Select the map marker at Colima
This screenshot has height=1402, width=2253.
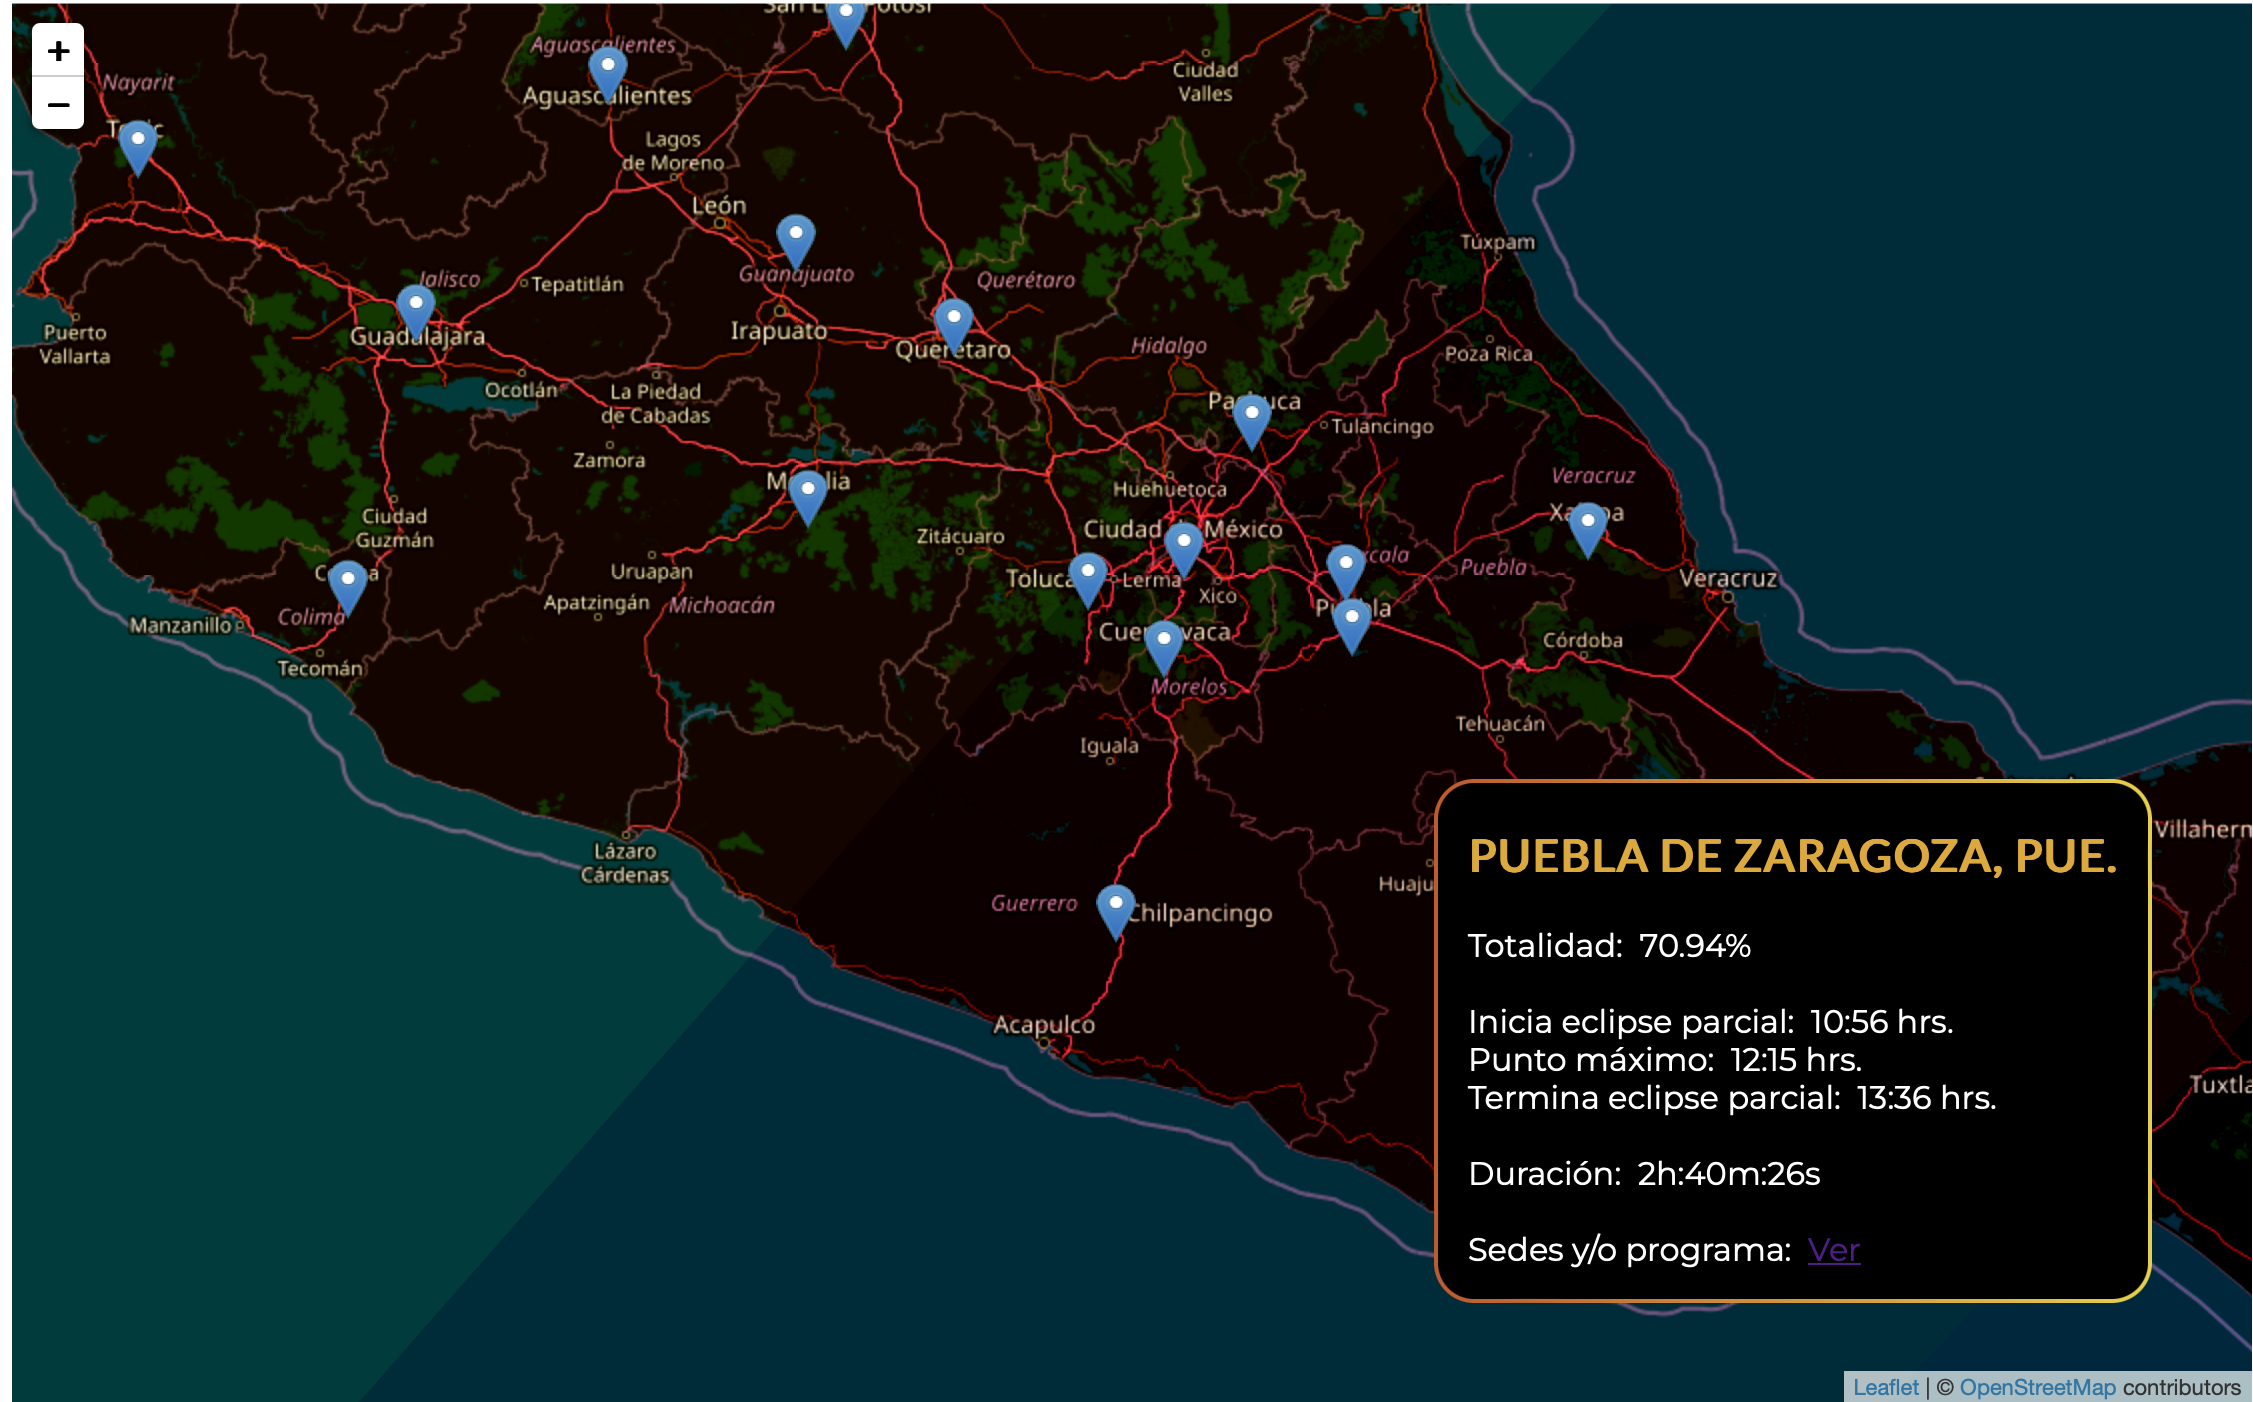pyautogui.click(x=348, y=587)
